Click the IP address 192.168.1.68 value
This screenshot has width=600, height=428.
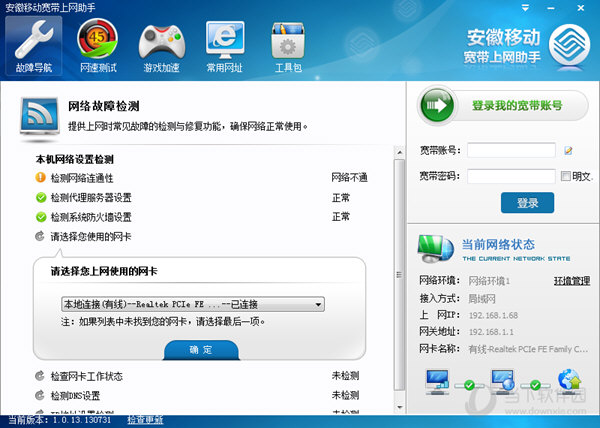tap(493, 315)
